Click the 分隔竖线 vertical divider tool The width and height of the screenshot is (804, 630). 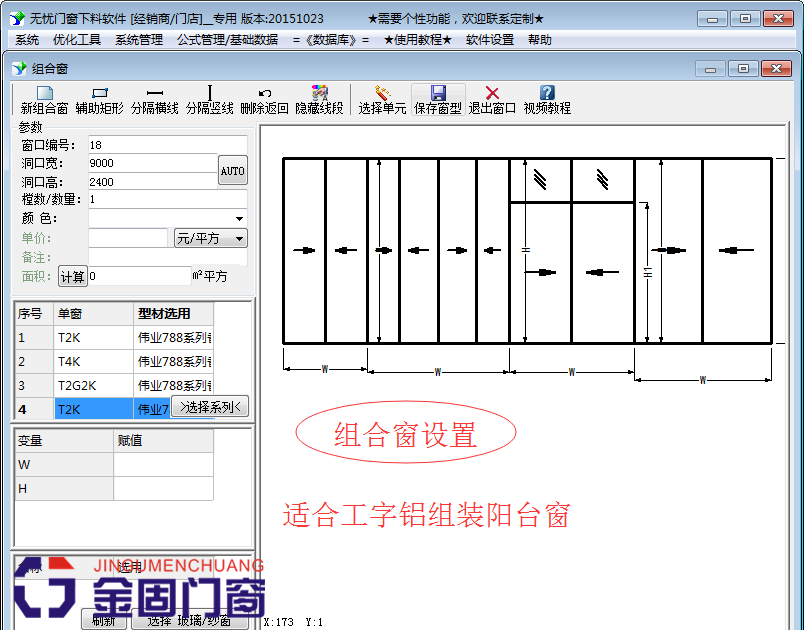coord(212,98)
